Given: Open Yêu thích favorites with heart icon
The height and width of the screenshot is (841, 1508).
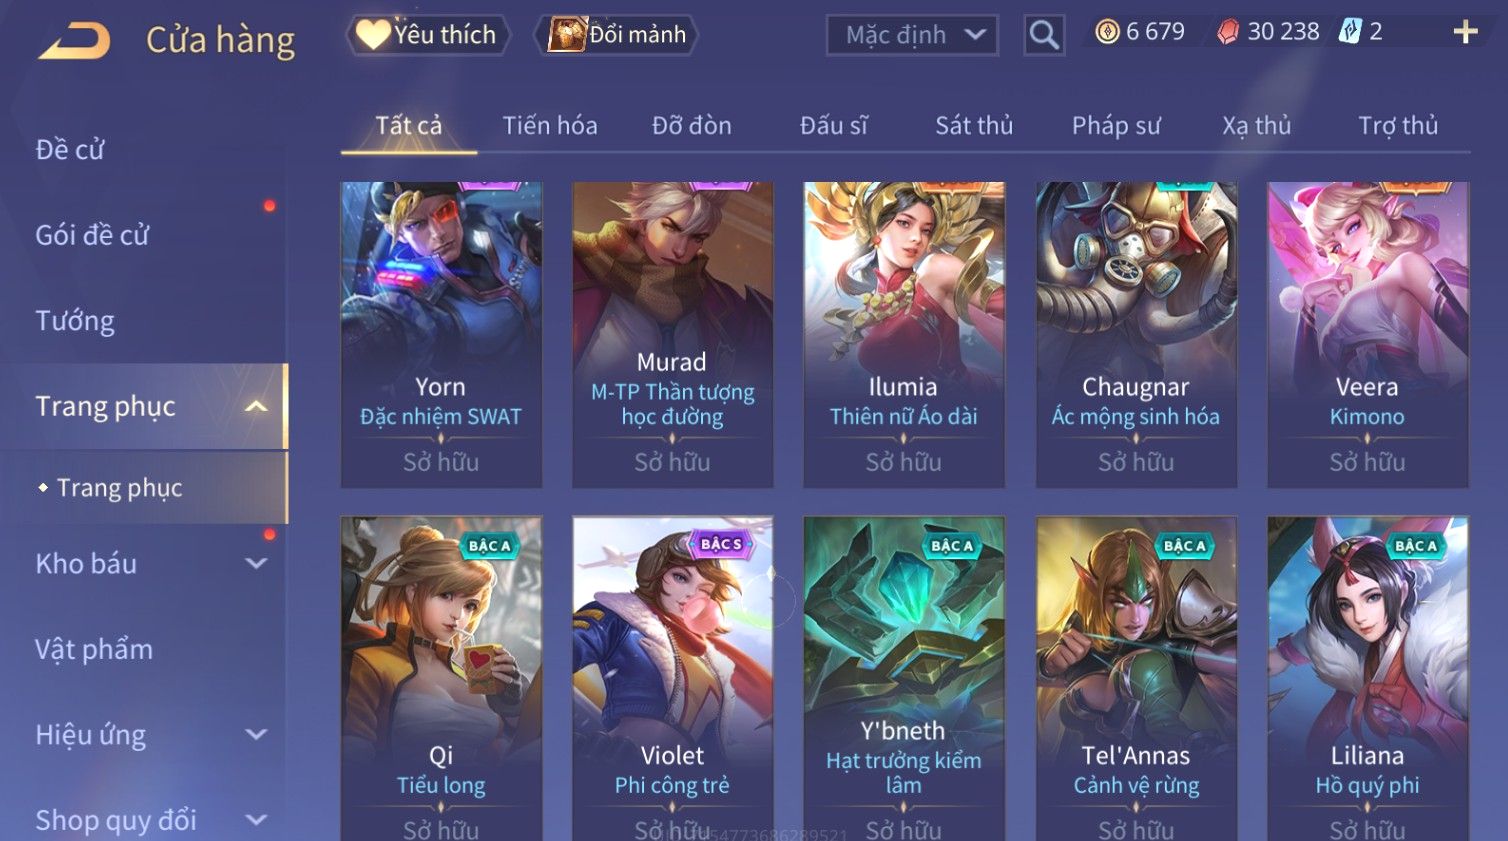Looking at the screenshot, I should pyautogui.click(x=428, y=35).
